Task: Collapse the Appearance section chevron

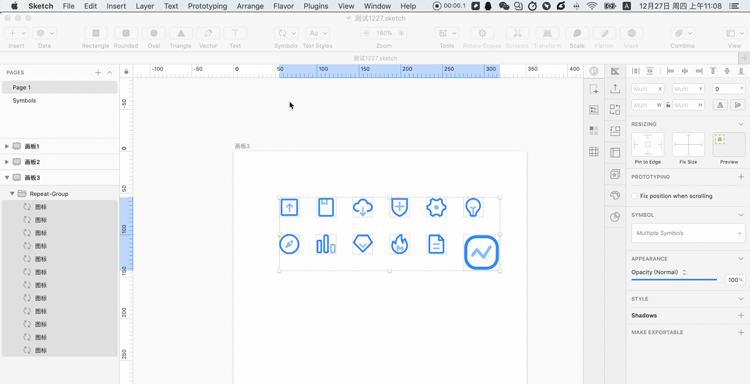Action: [741, 259]
